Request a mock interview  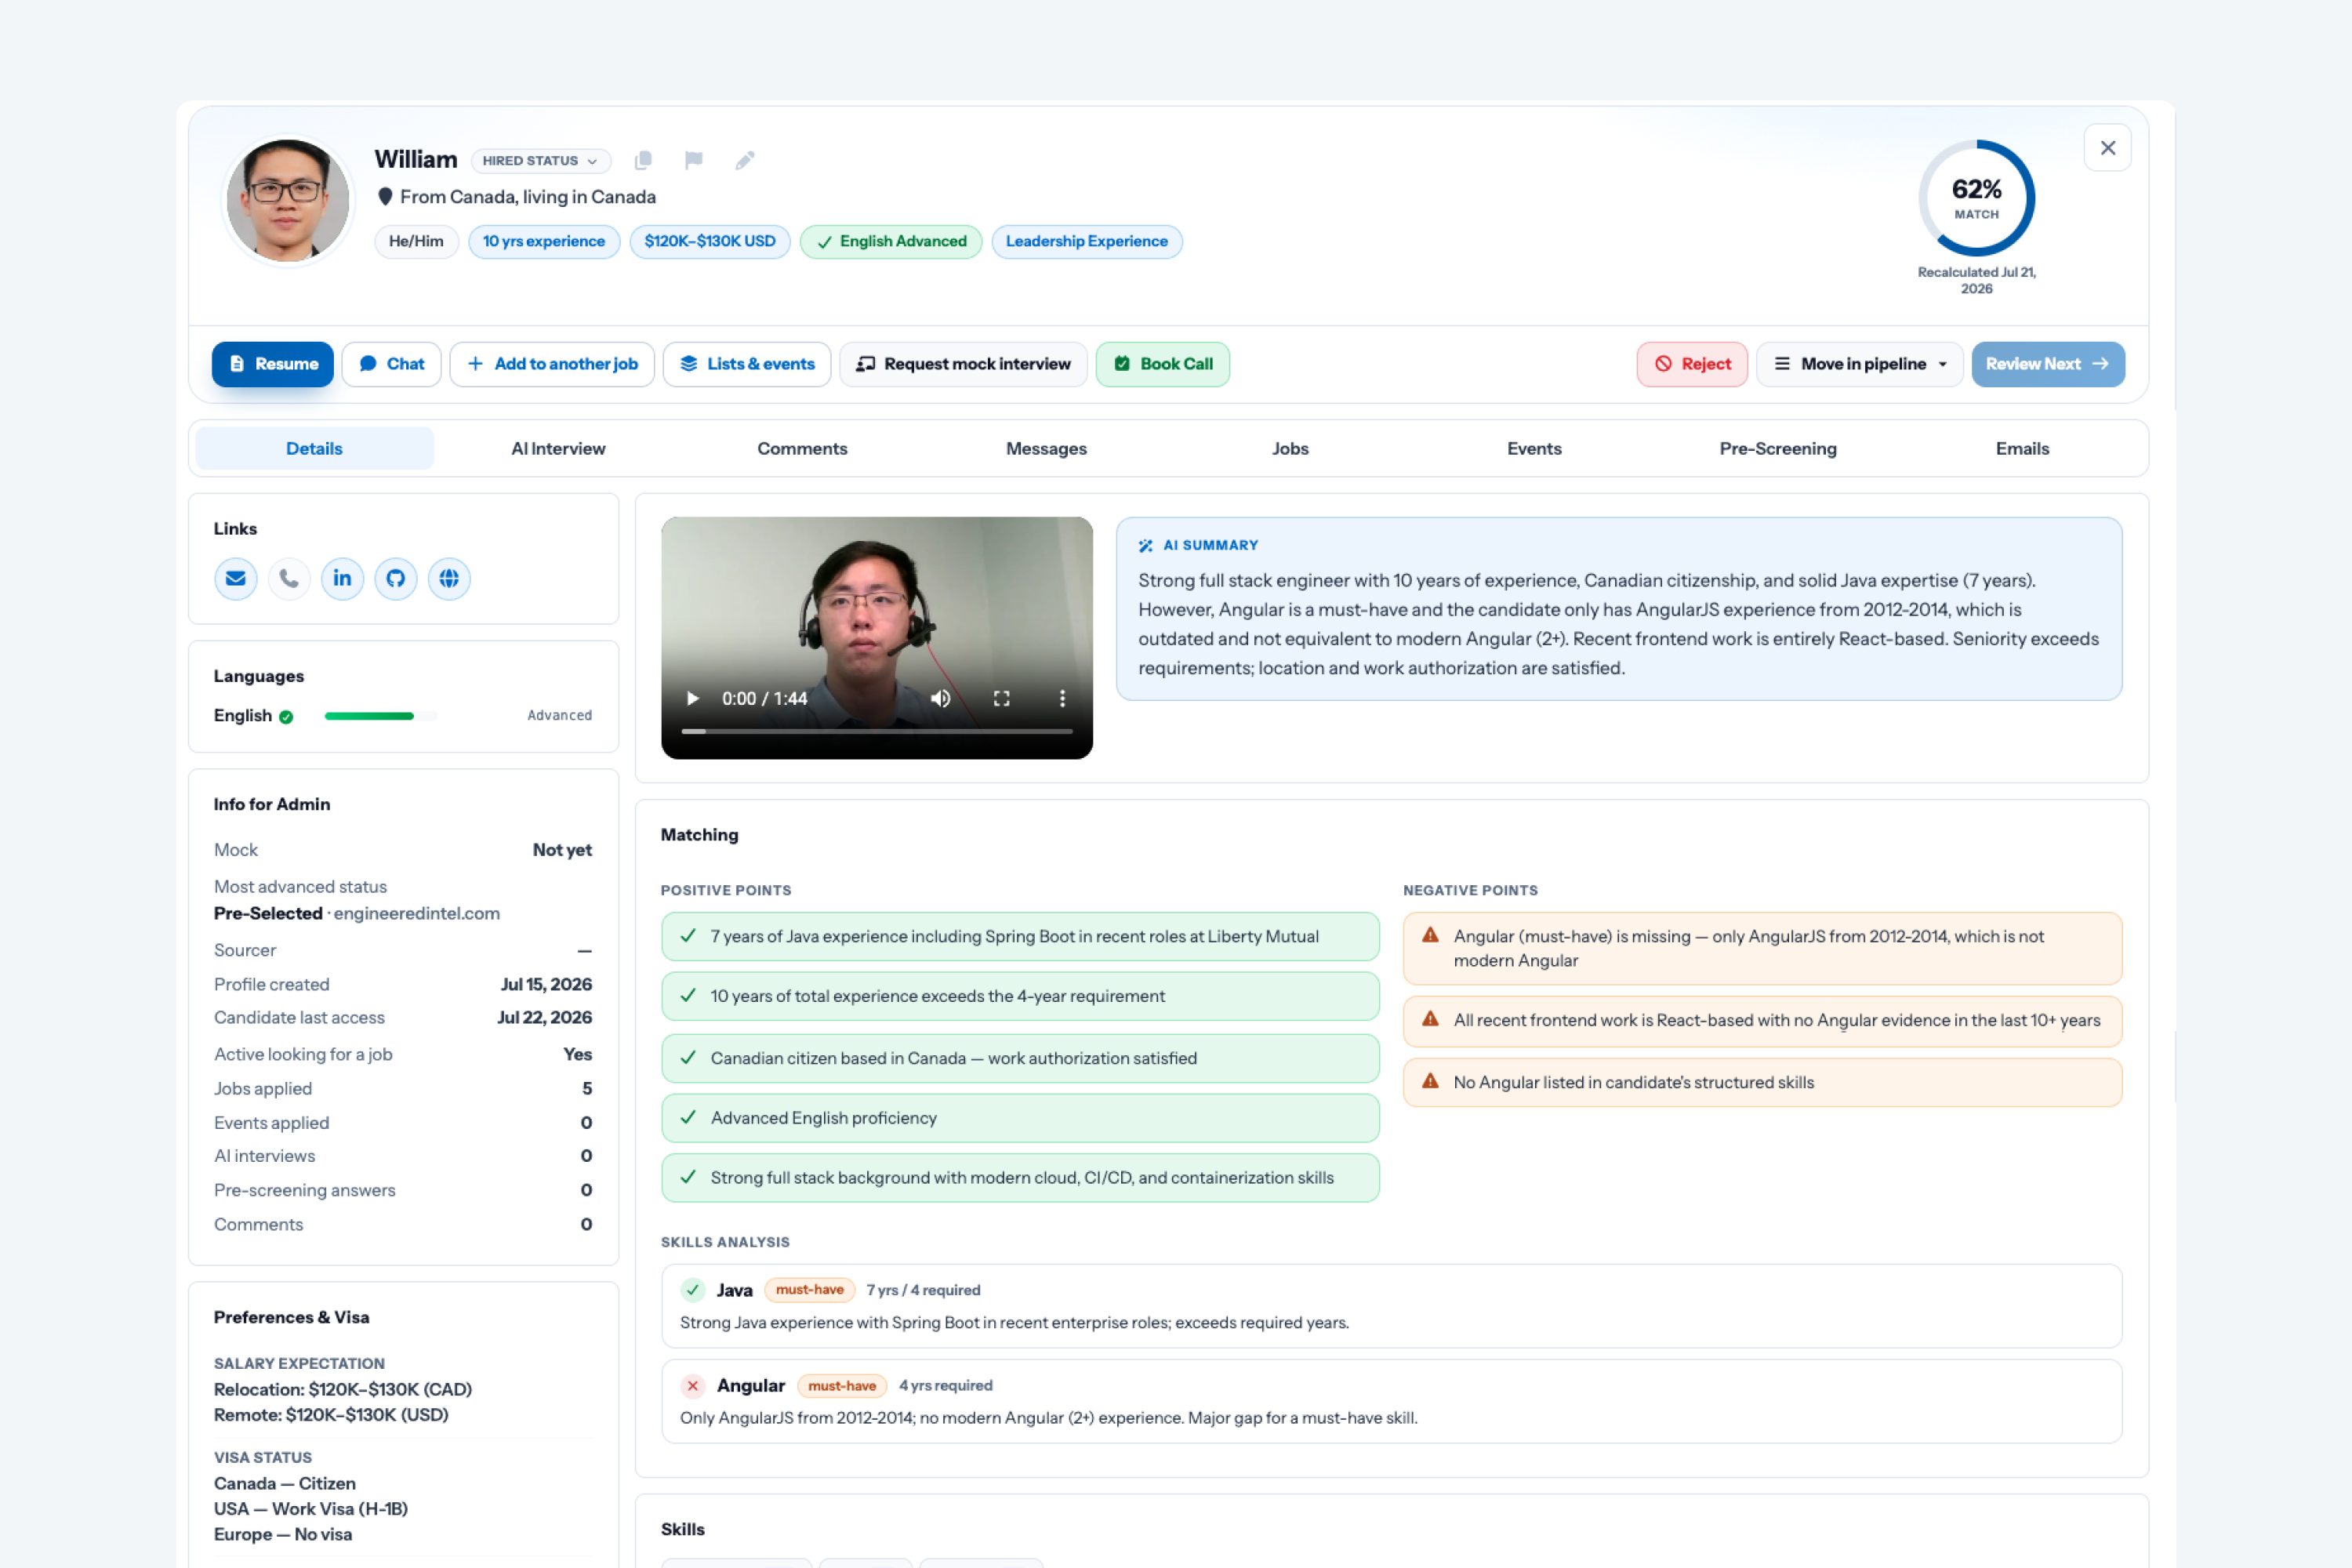point(963,364)
